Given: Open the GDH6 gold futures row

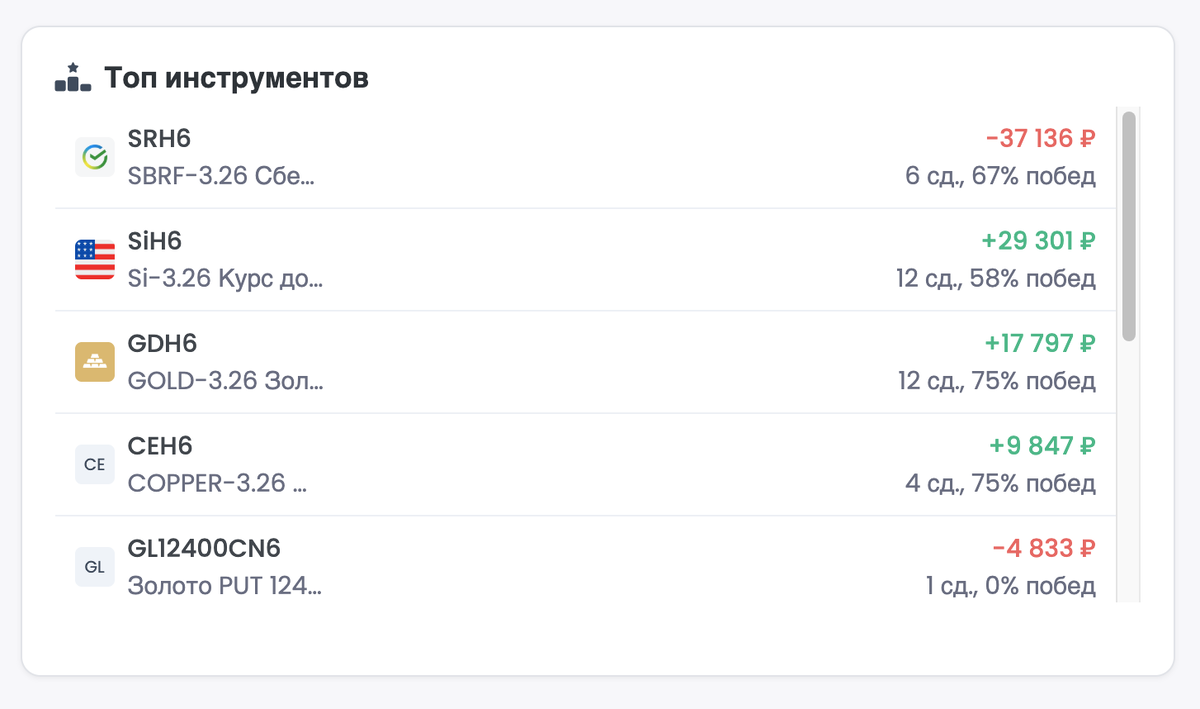Looking at the screenshot, I should click(400, 362).
